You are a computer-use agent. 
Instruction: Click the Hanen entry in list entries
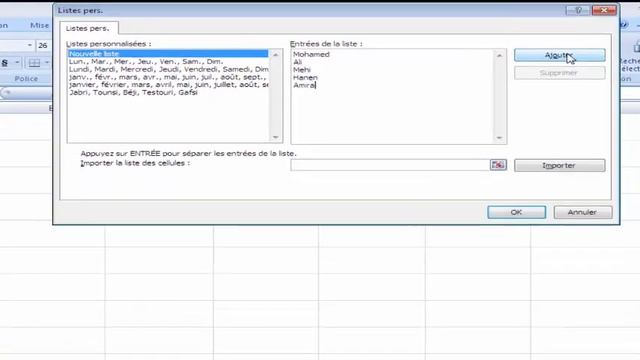pos(305,78)
